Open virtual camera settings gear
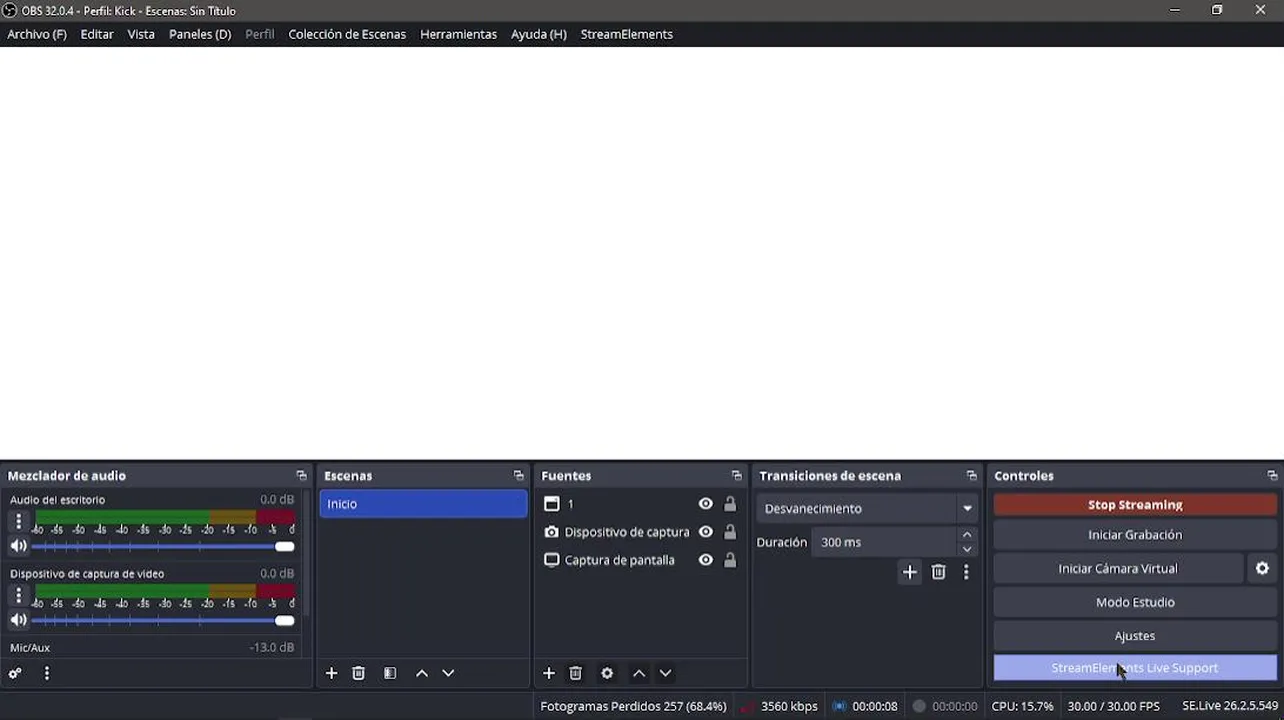This screenshot has width=1284, height=720. point(1262,568)
